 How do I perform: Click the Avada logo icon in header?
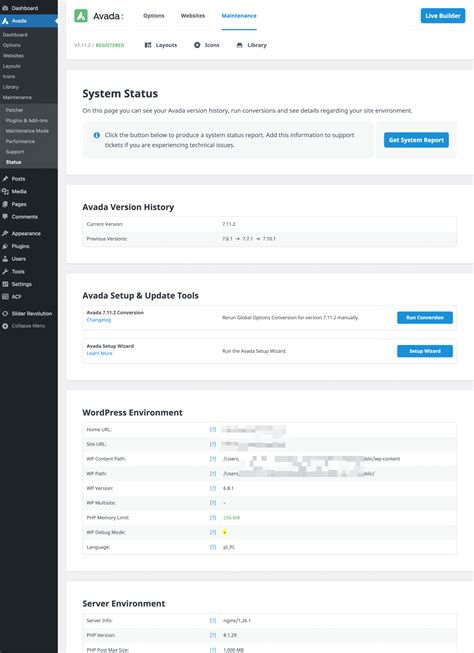coord(81,16)
